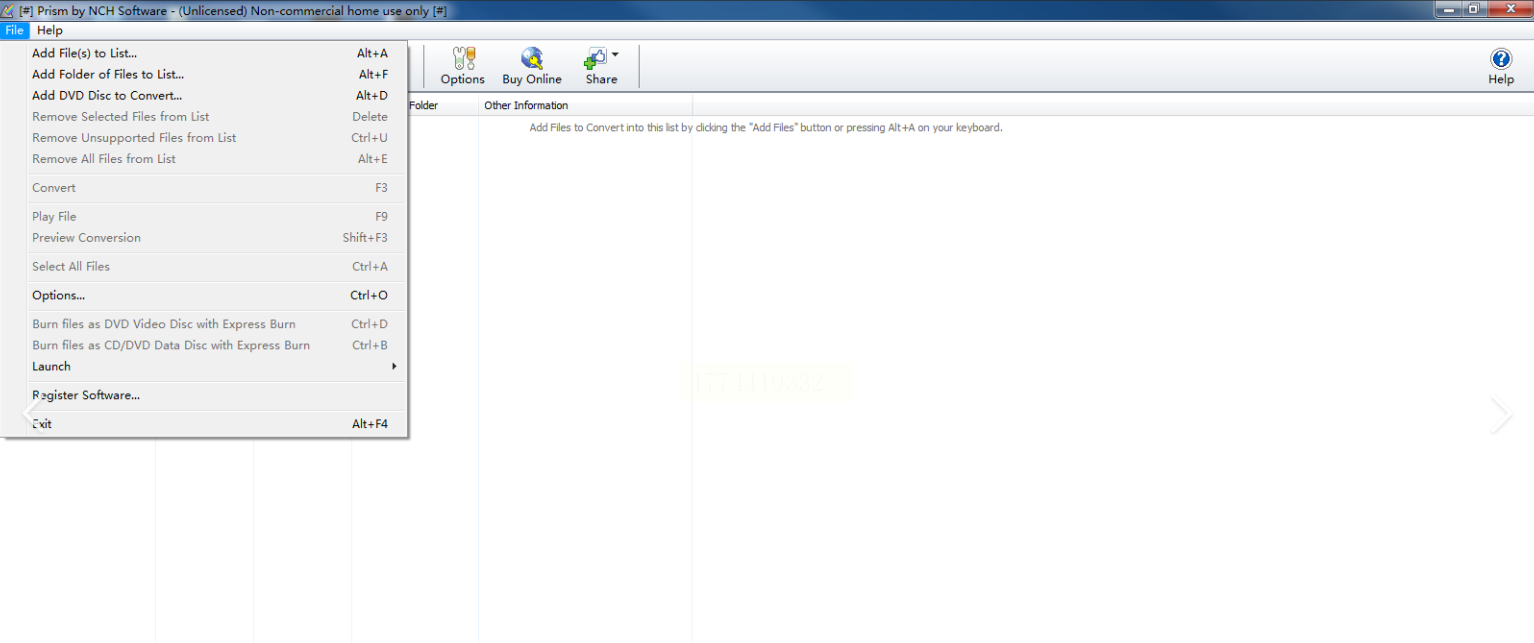Open Options... from the File menu
This screenshot has height=643, width=1534.
pyautogui.click(x=205, y=296)
